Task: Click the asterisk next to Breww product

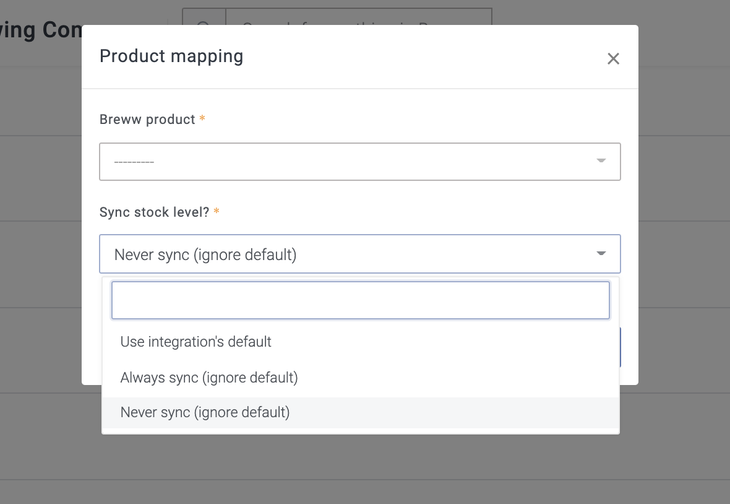Action: pos(203,119)
